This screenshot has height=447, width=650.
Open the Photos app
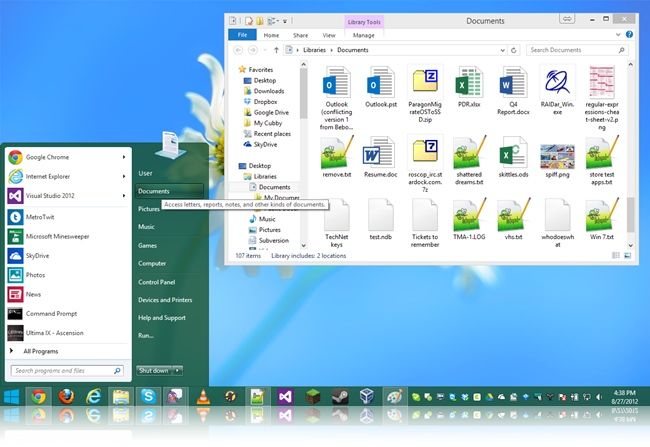tap(68, 275)
